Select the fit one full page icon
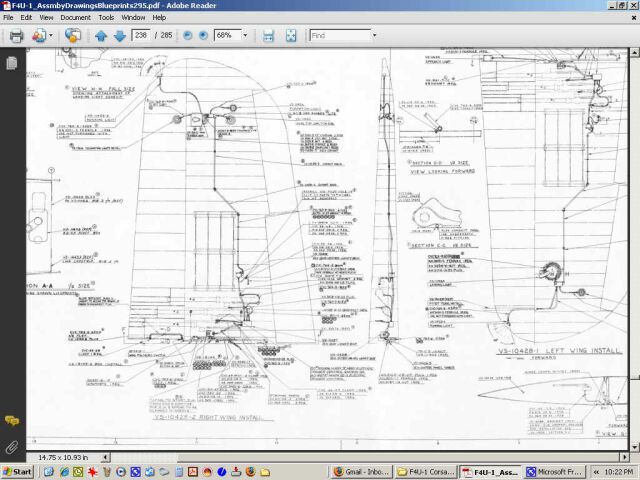 click(291, 36)
